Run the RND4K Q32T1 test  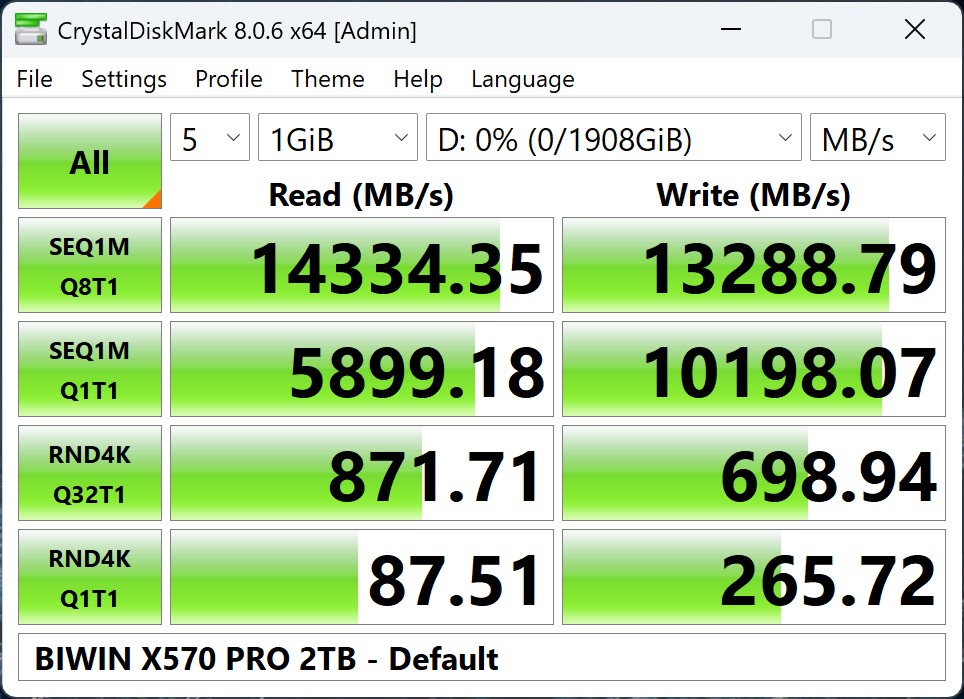point(90,473)
